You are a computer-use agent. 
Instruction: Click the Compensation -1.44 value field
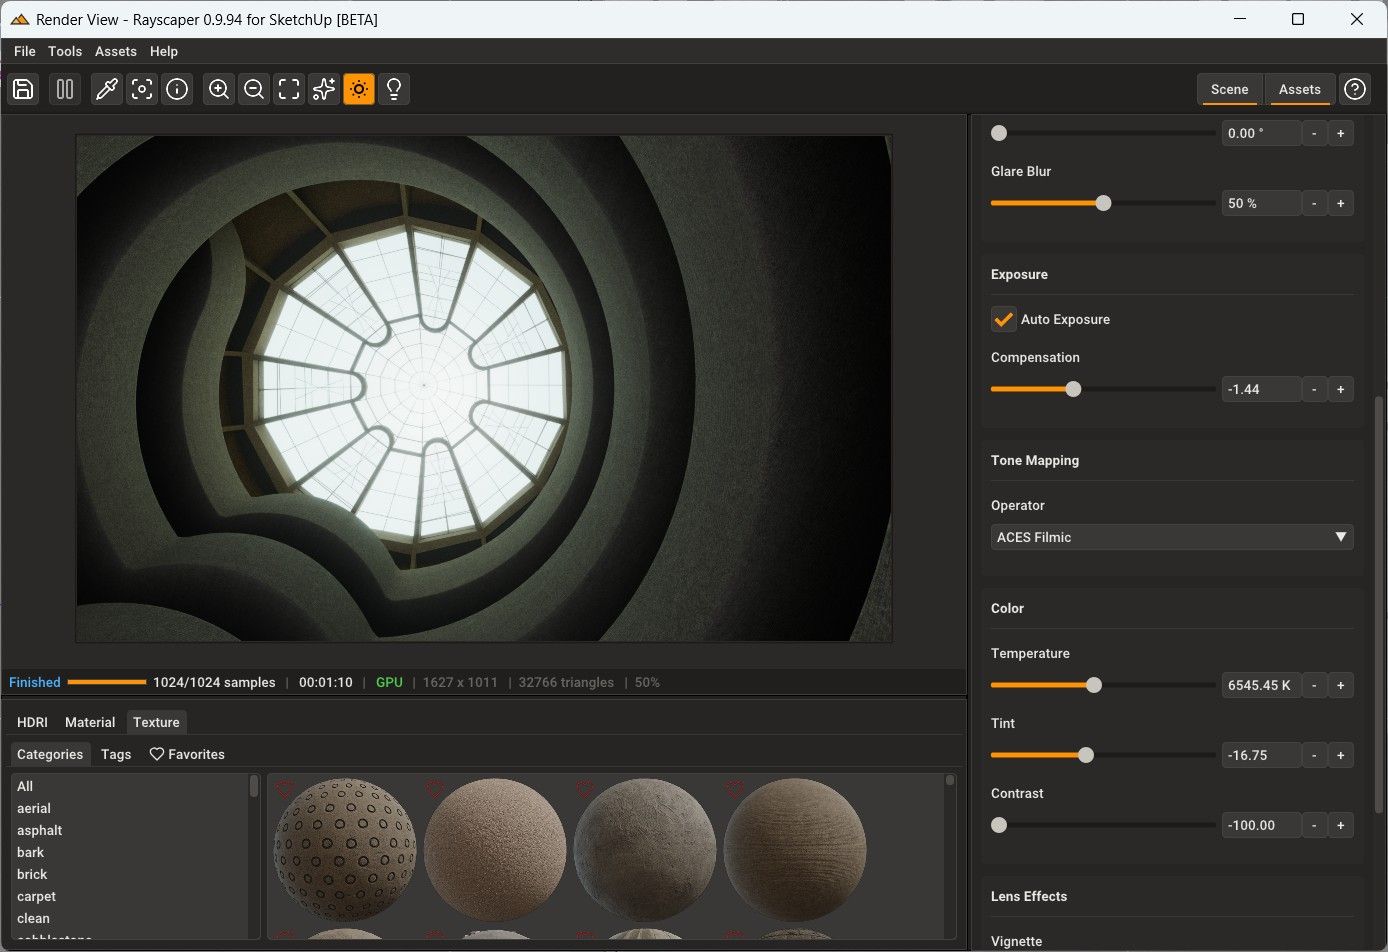click(x=1261, y=389)
